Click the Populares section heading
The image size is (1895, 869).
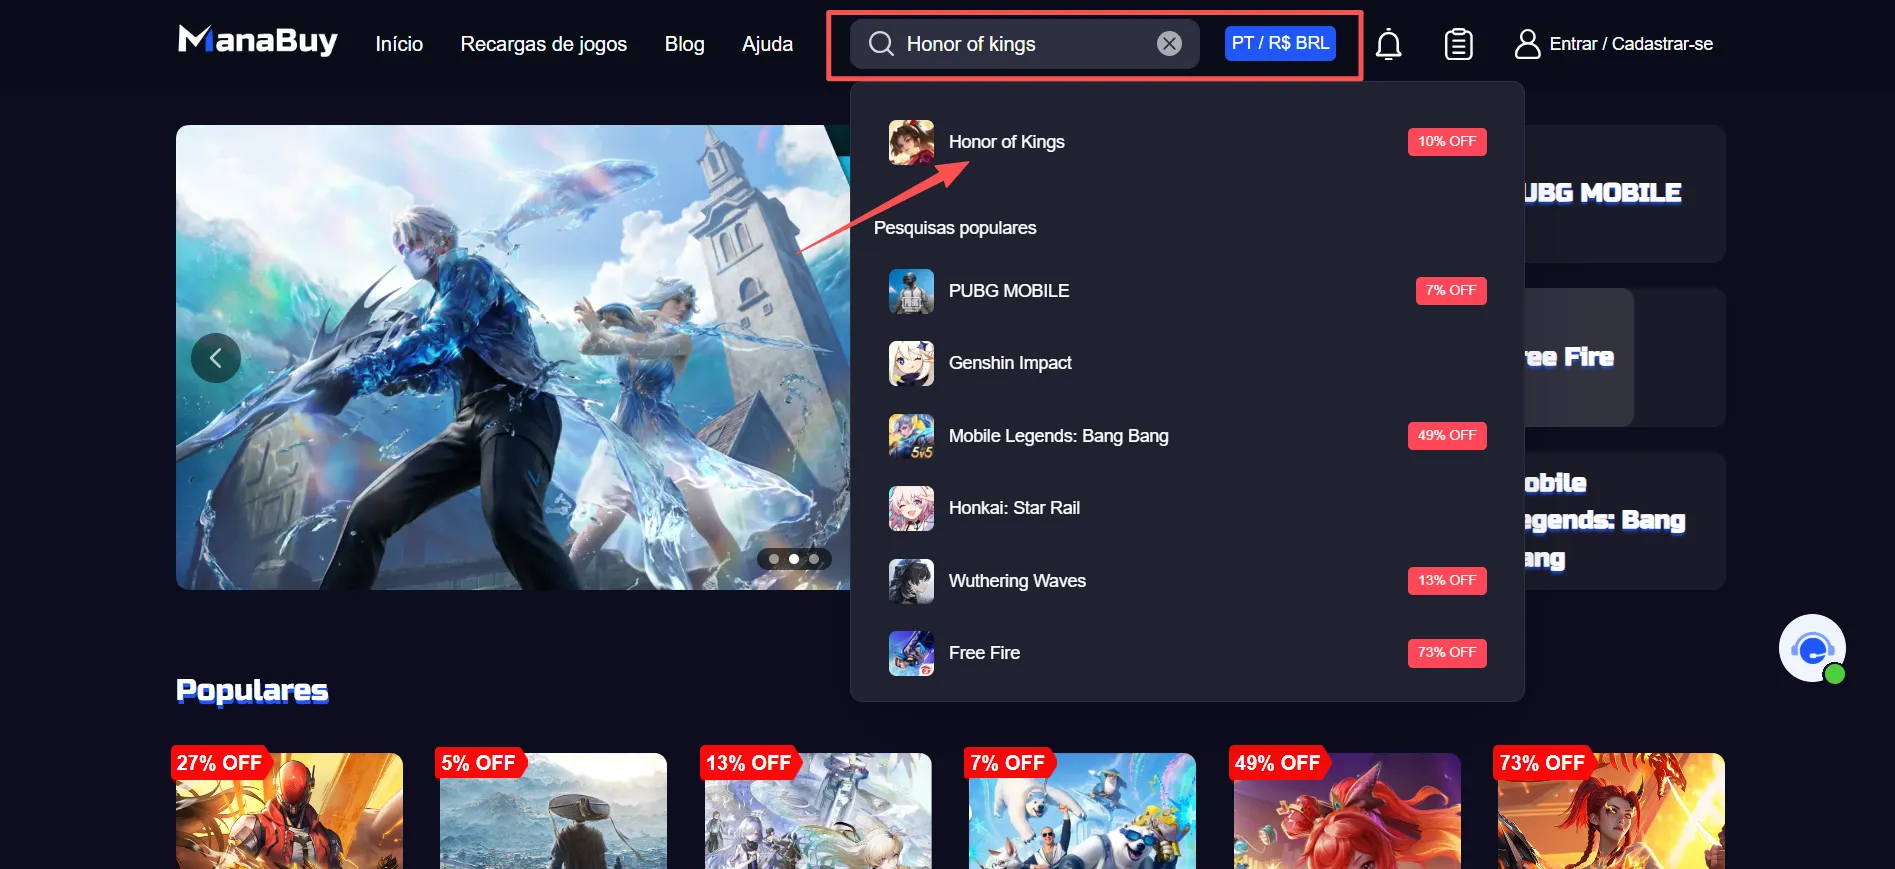[252, 691]
